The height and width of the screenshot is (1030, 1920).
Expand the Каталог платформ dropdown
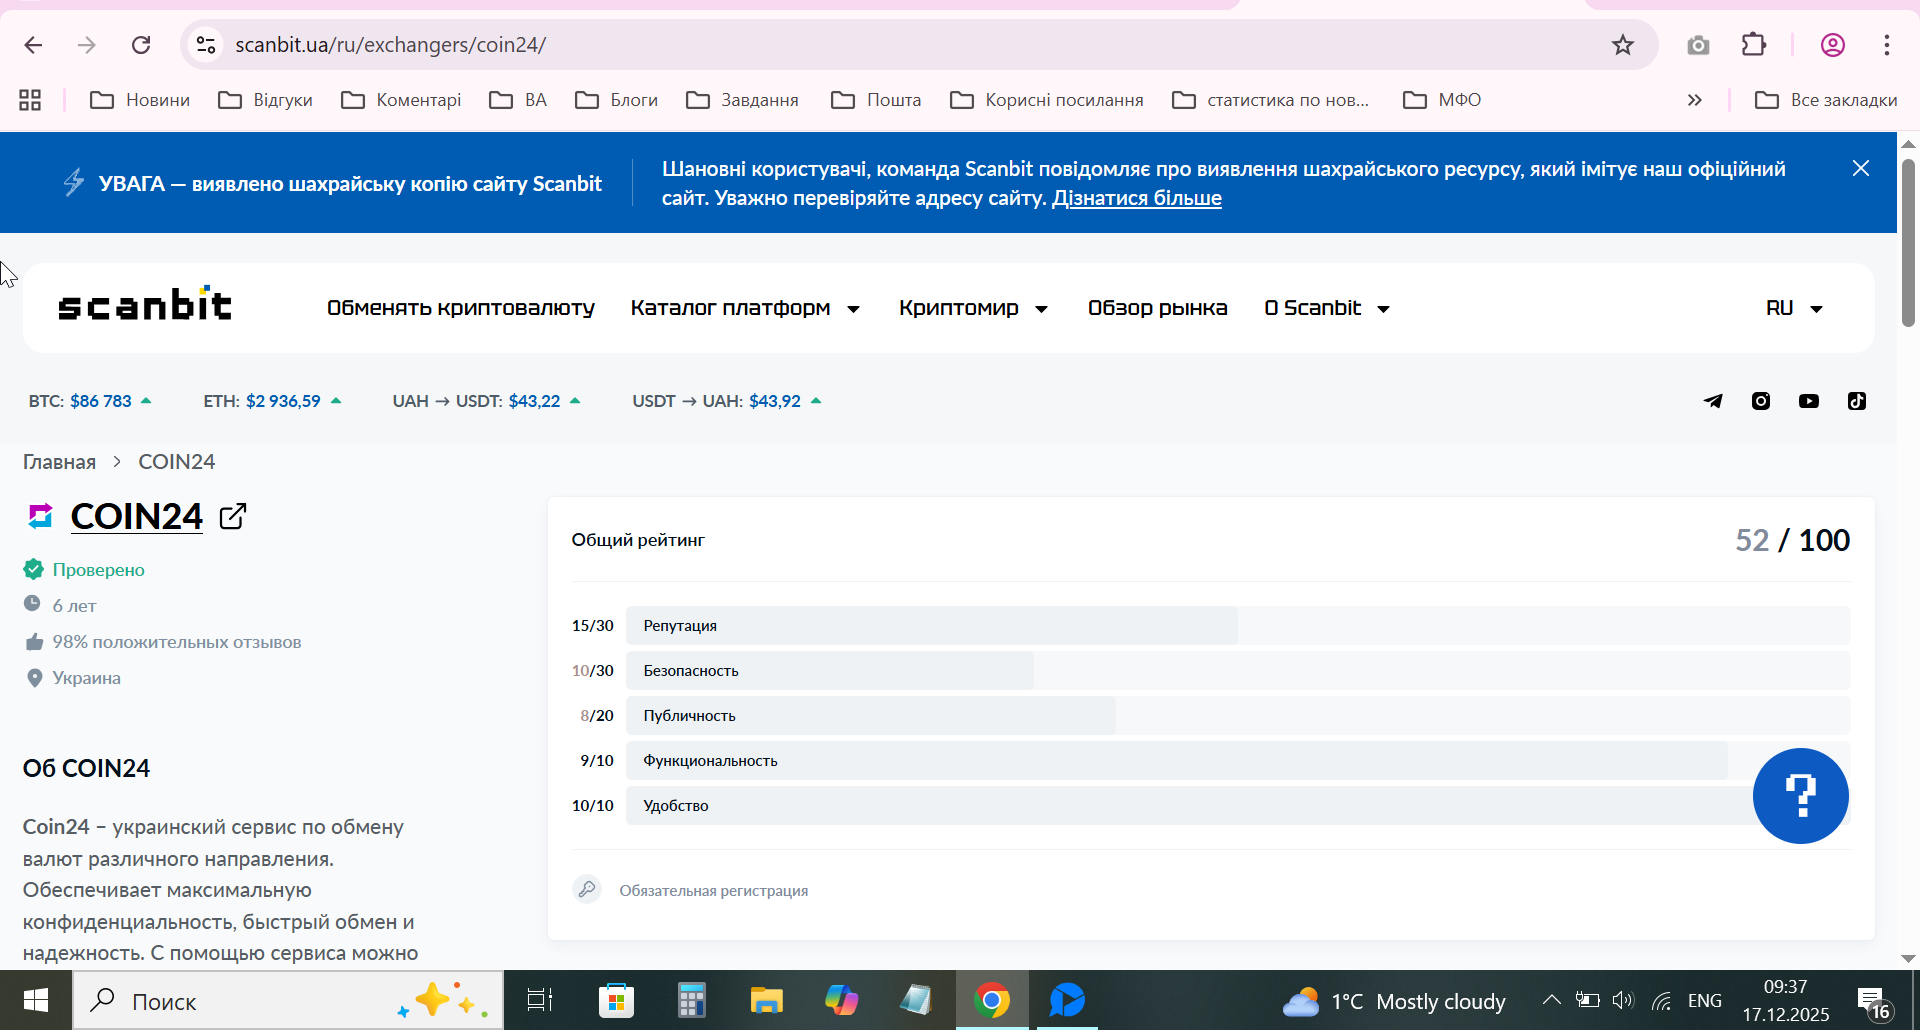tap(745, 308)
